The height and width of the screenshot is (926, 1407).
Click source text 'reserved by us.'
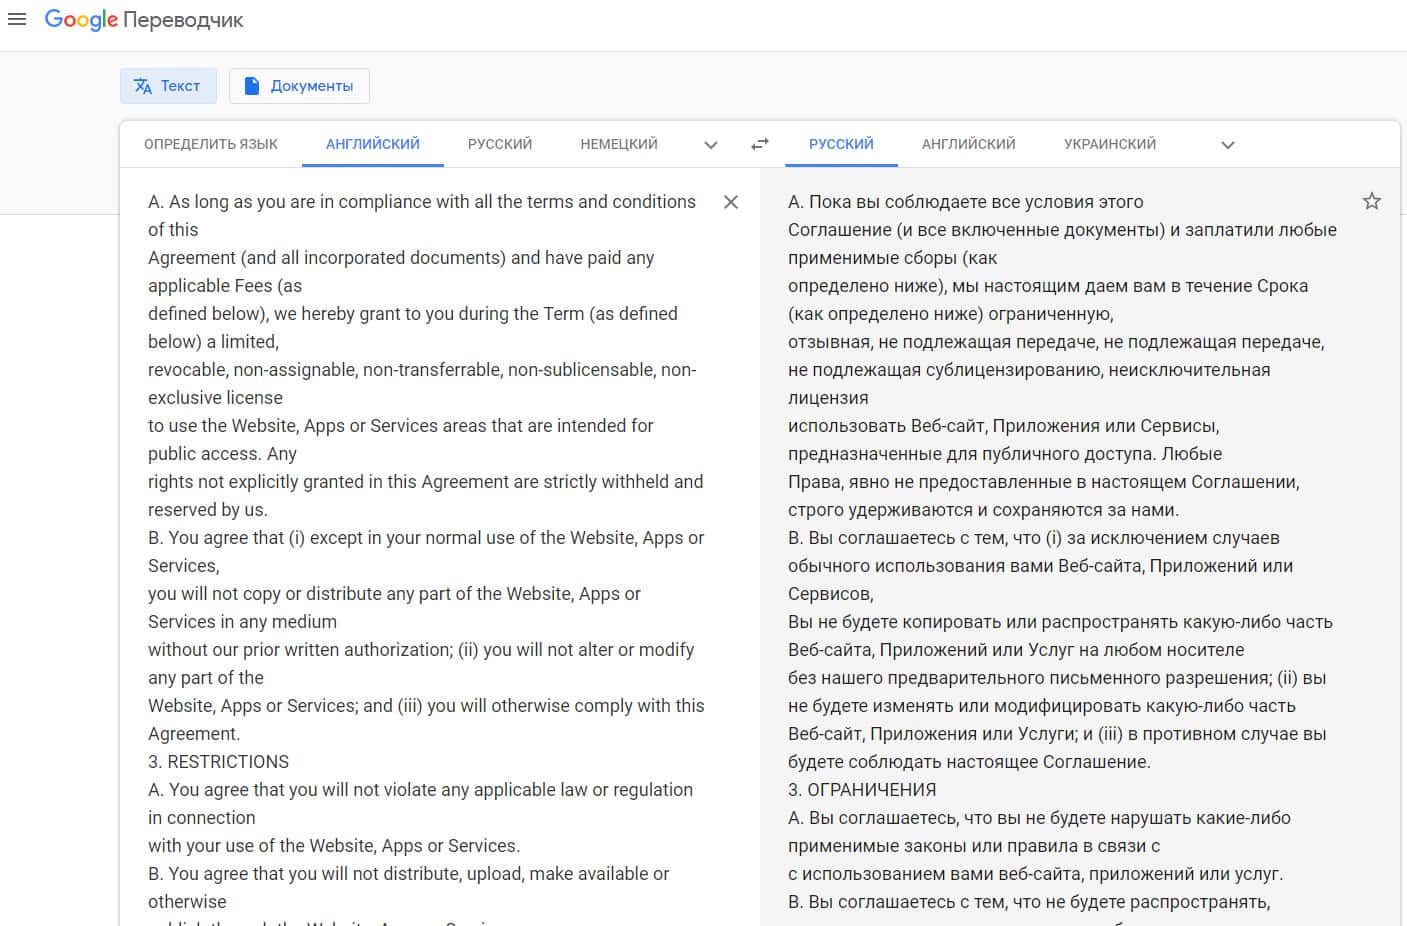208,510
